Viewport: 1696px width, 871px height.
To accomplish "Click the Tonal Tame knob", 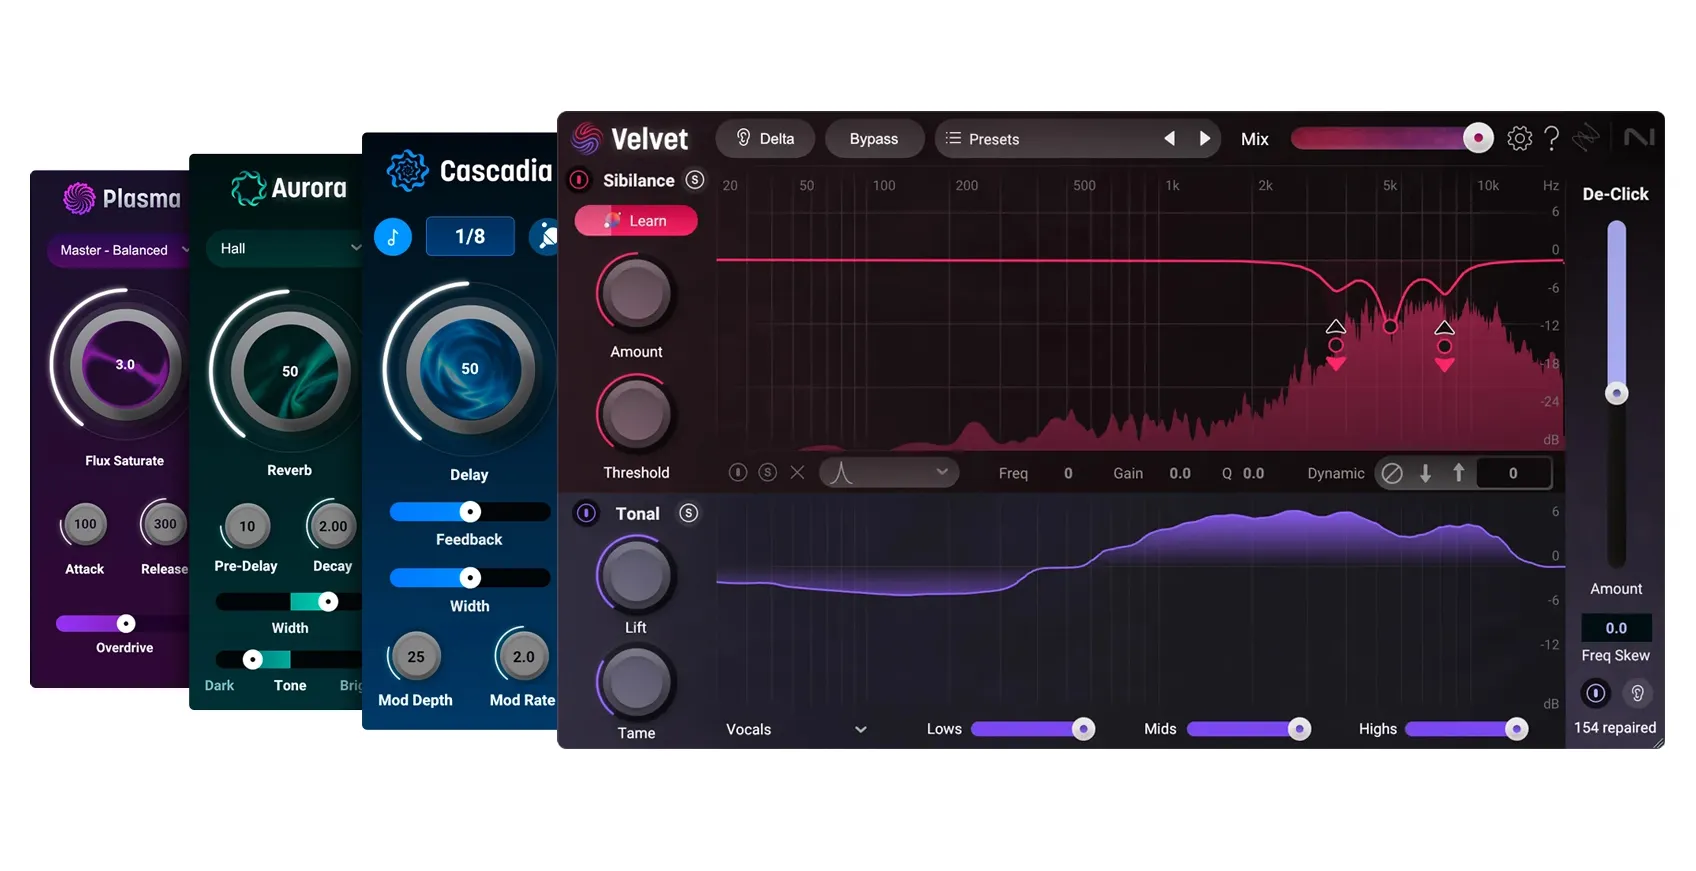I will click(636, 683).
